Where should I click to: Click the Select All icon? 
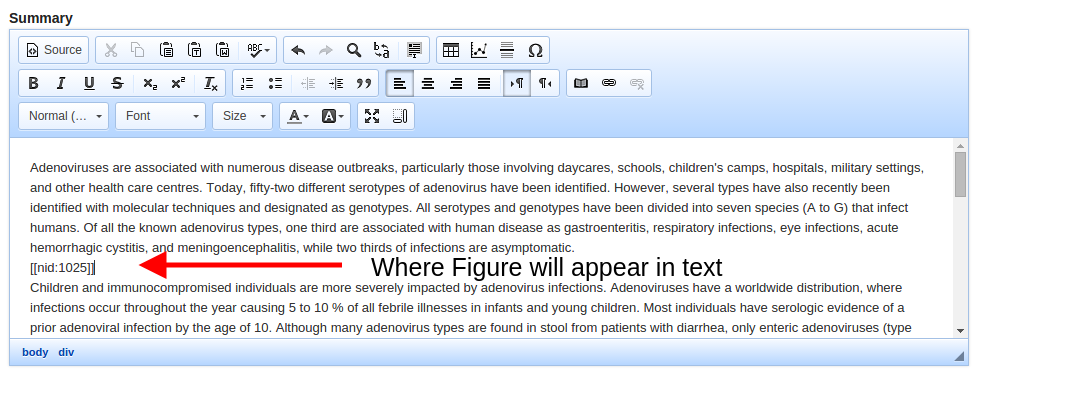(x=414, y=50)
